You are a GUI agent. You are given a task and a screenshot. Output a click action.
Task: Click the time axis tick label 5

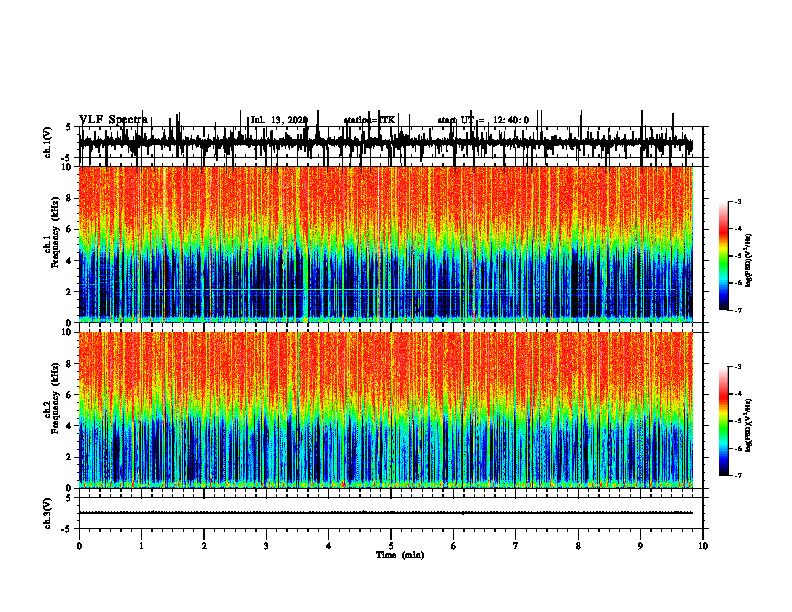[x=391, y=546]
